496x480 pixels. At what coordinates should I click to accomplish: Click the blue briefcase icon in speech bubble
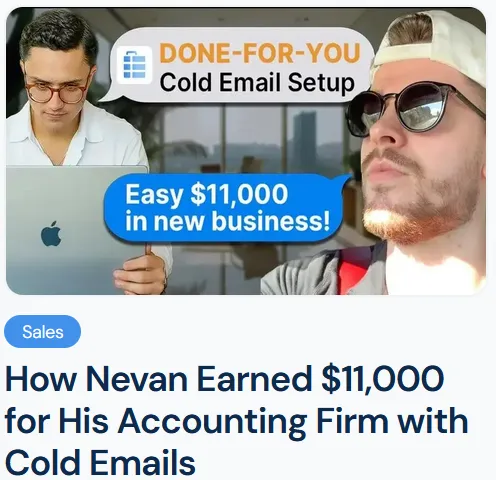coord(135,65)
